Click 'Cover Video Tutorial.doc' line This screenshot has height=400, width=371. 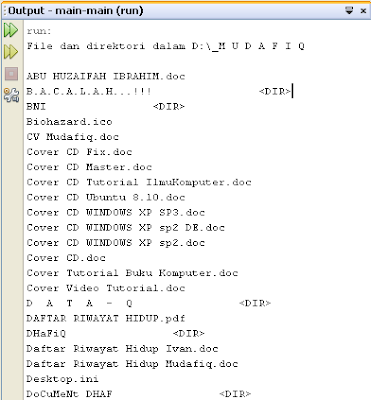106,288
